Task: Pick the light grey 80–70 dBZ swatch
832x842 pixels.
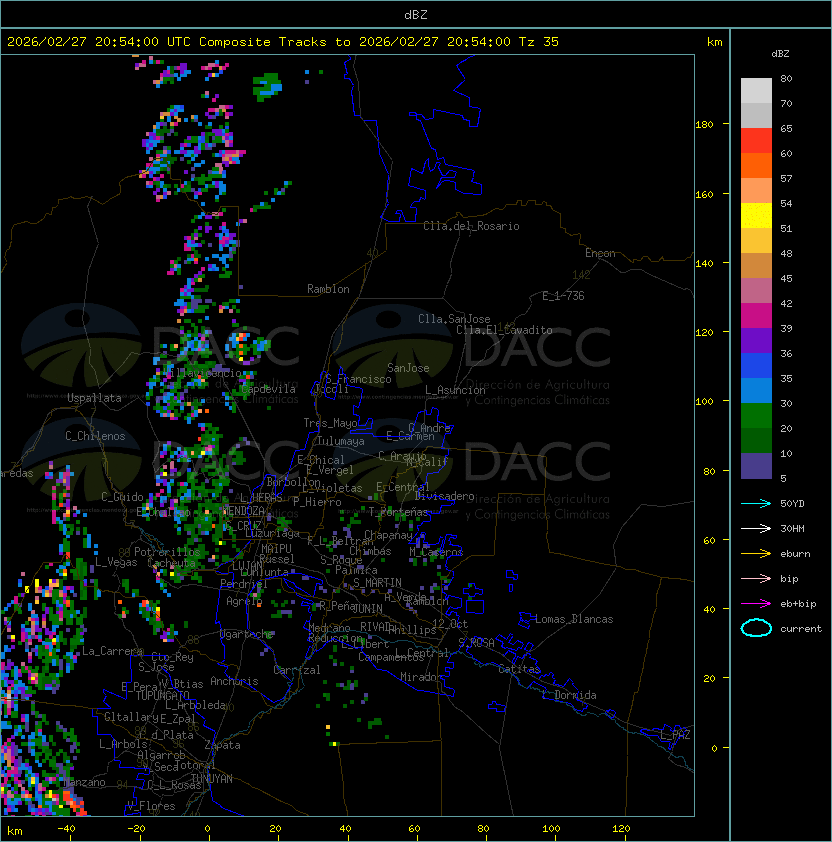Action: click(x=756, y=91)
